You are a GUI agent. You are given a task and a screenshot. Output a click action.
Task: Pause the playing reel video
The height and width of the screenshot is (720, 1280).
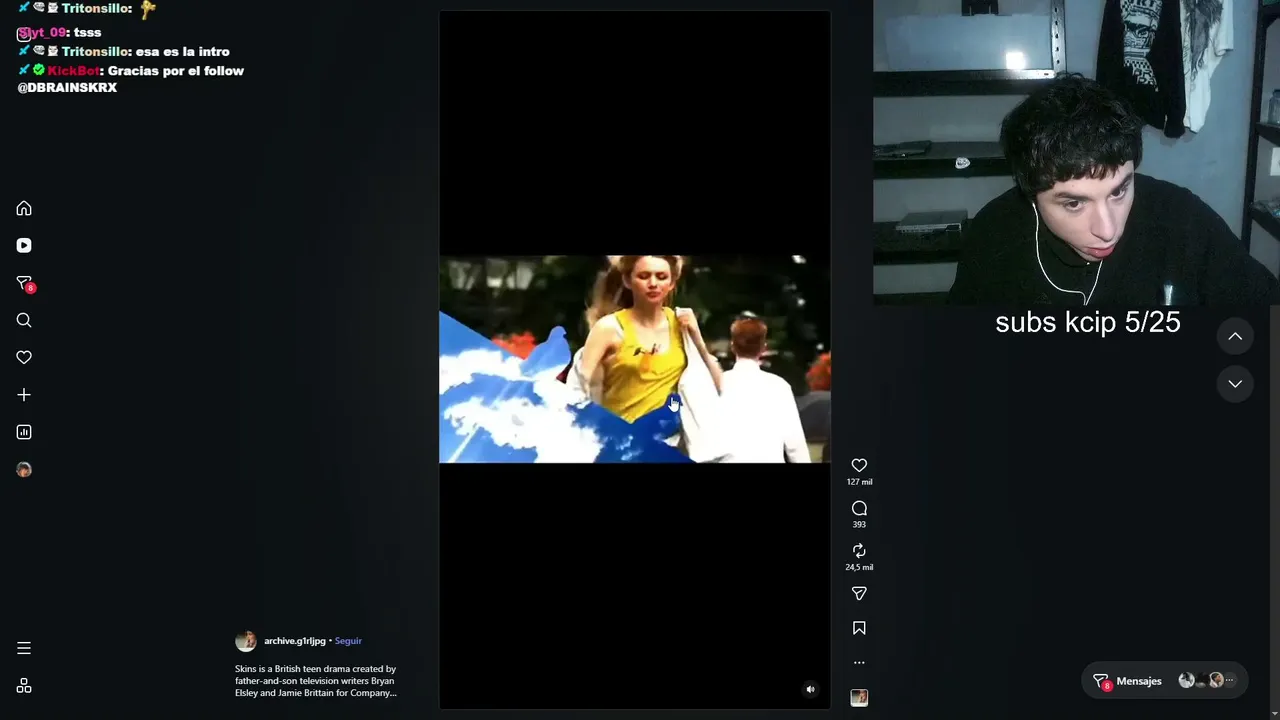(634, 359)
